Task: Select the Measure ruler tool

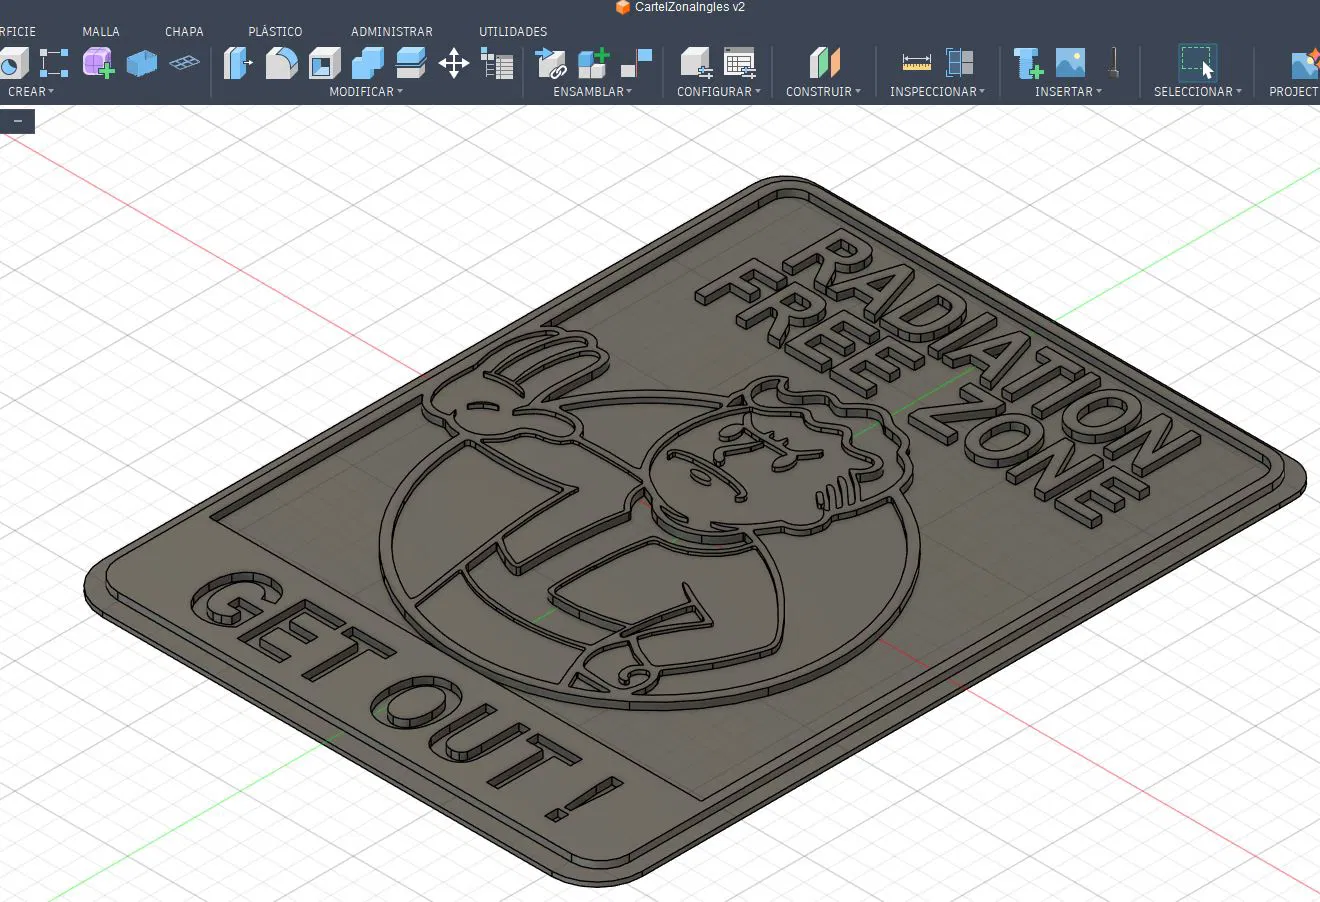Action: (x=916, y=64)
